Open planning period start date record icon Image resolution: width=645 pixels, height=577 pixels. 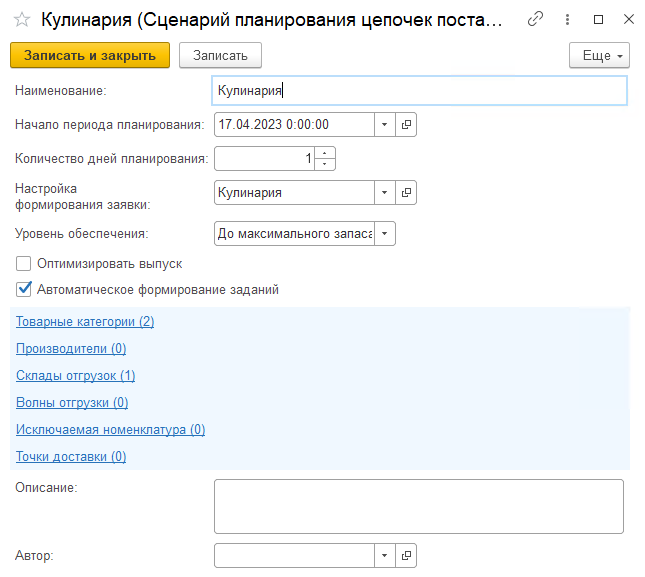click(407, 125)
